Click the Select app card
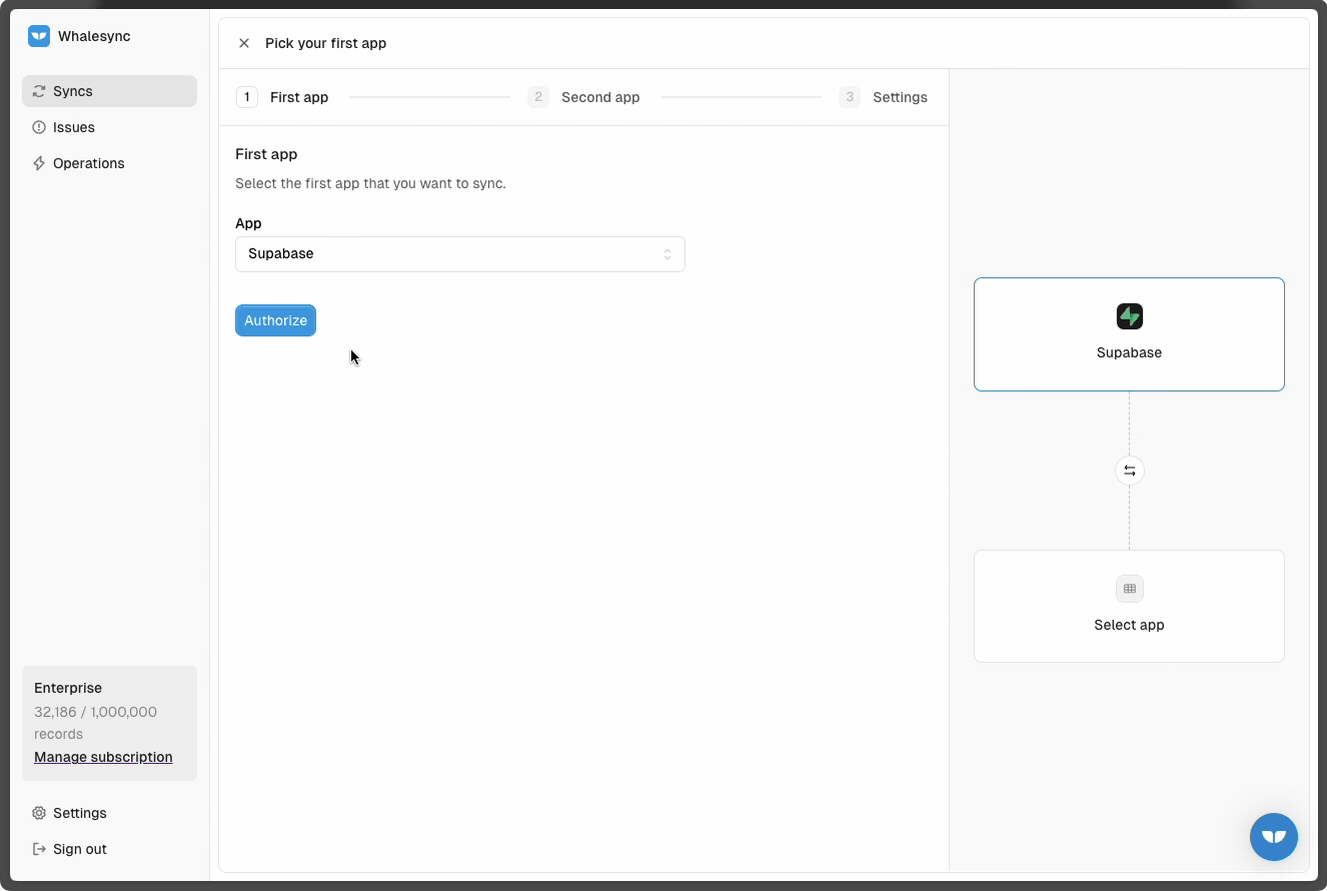Screen dimensions: 1327x891 click(x=1129, y=606)
